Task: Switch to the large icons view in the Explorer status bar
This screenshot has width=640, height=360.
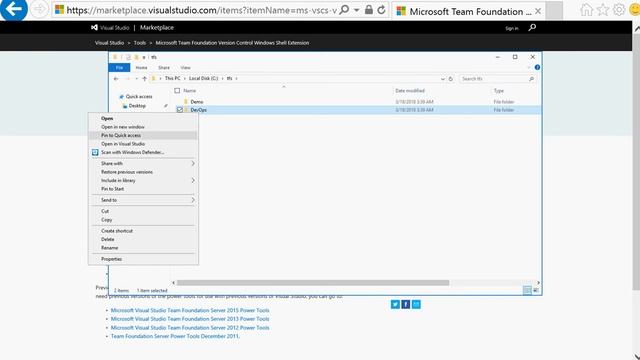Action: (536, 290)
